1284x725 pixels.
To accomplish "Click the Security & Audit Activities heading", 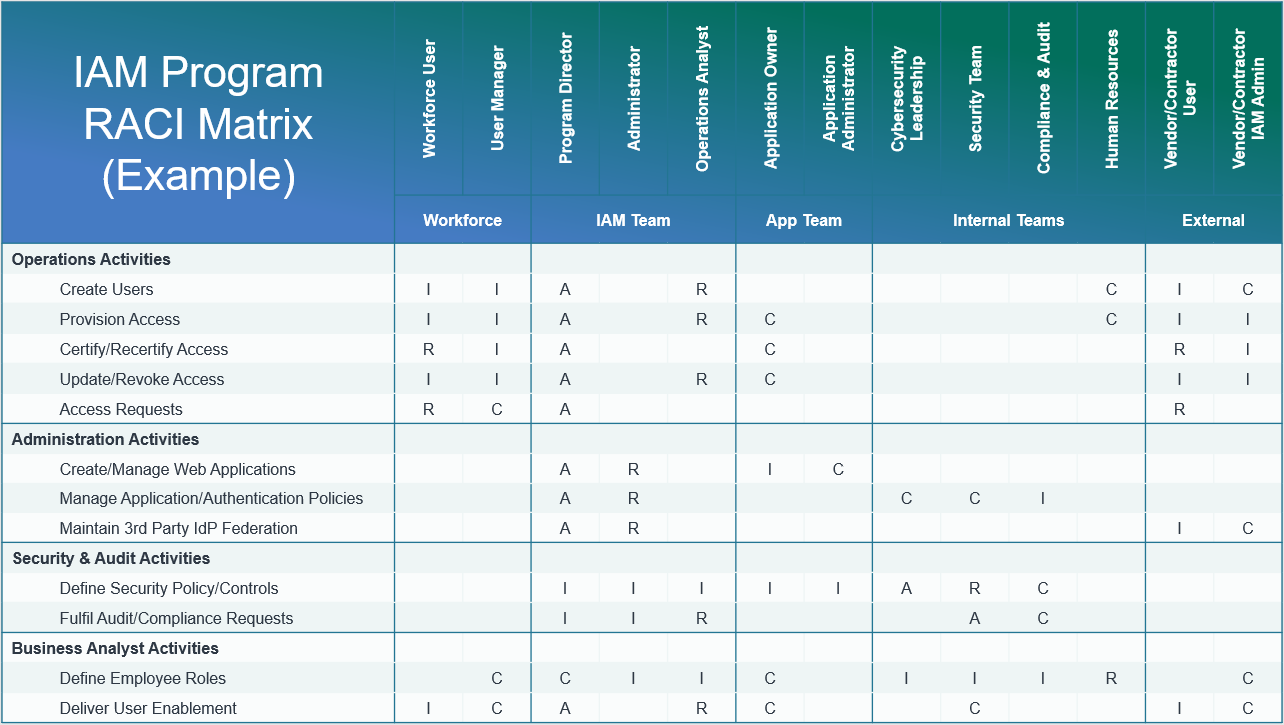I will tap(111, 558).
